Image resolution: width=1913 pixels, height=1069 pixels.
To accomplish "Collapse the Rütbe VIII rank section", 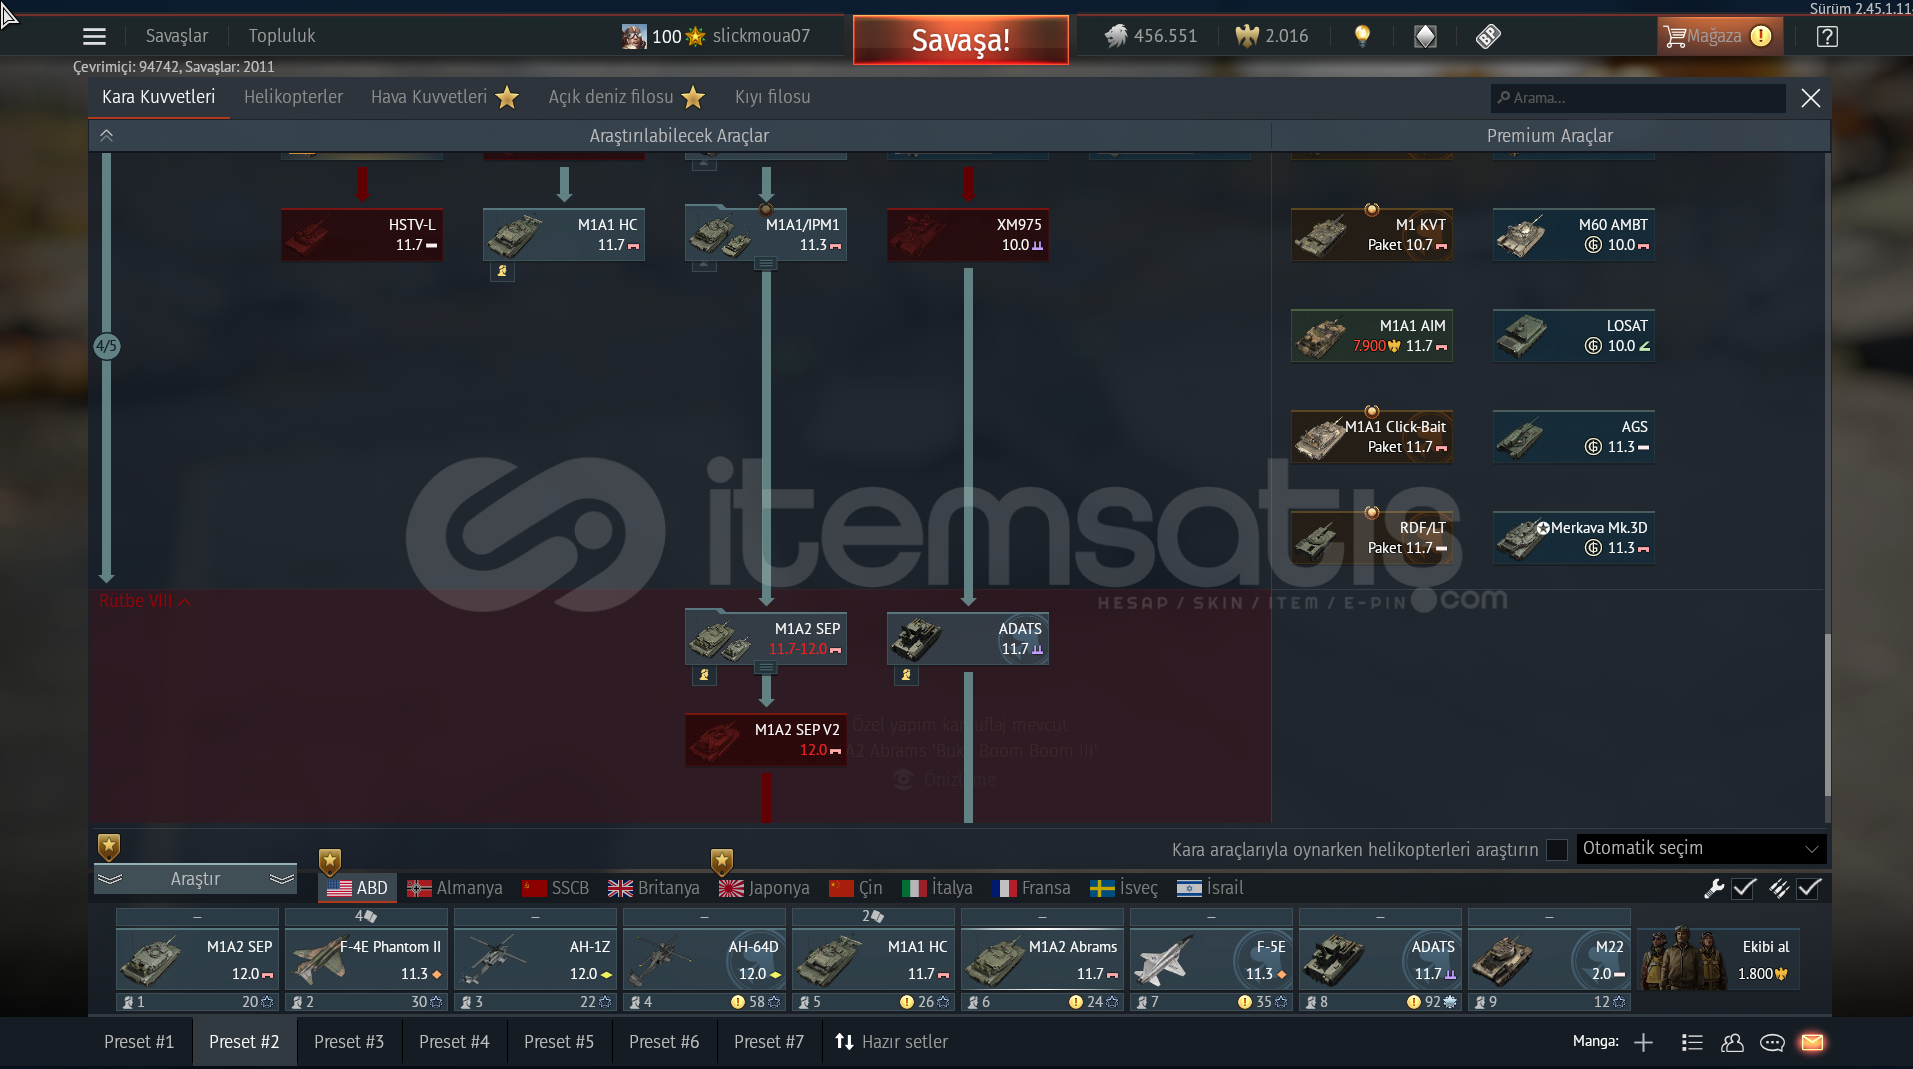I will tap(145, 601).
